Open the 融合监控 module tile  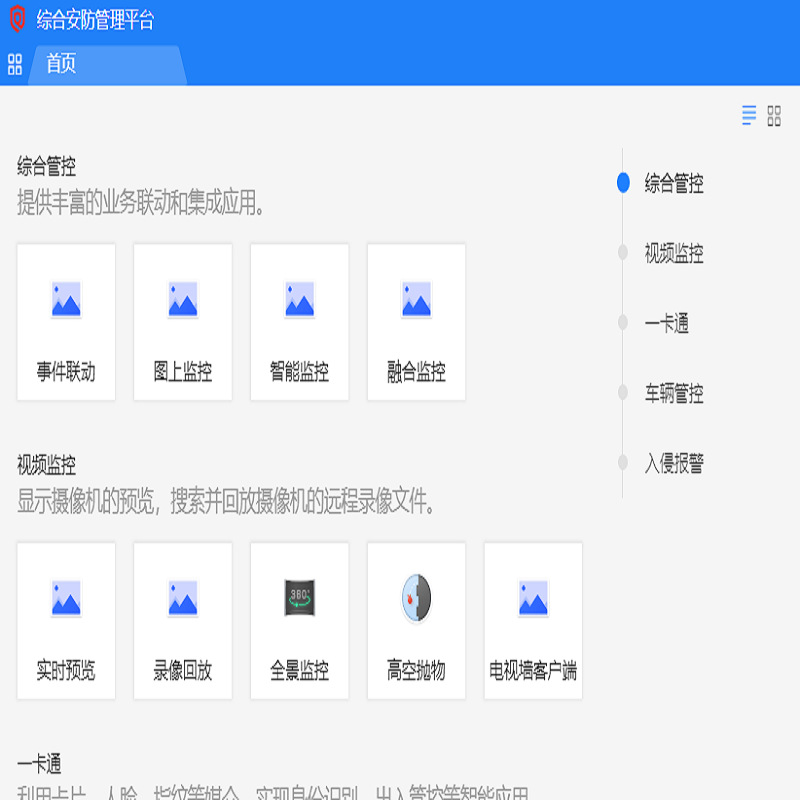pos(416,322)
